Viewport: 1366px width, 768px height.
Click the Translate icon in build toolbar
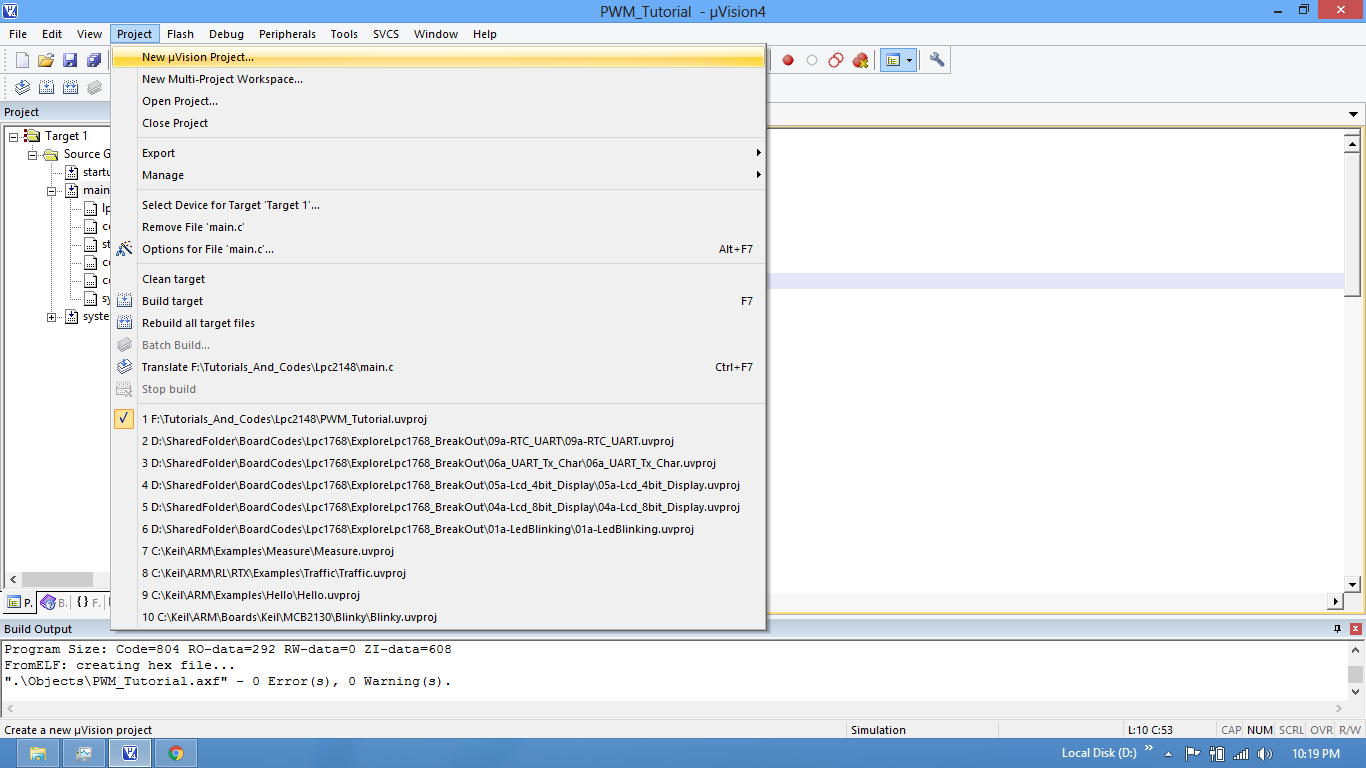[x=22, y=87]
